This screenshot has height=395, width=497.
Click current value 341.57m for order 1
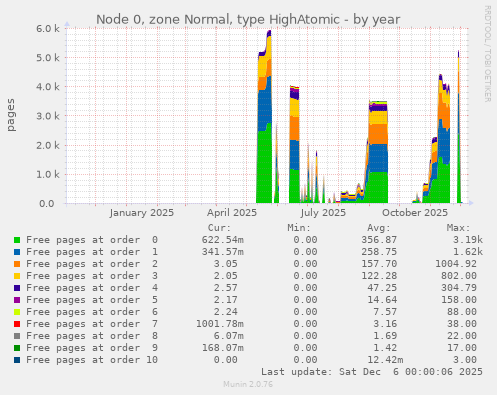click(x=223, y=252)
